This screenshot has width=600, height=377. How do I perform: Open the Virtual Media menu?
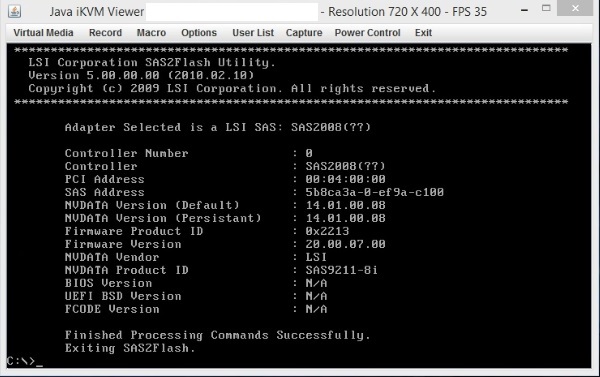(x=43, y=33)
